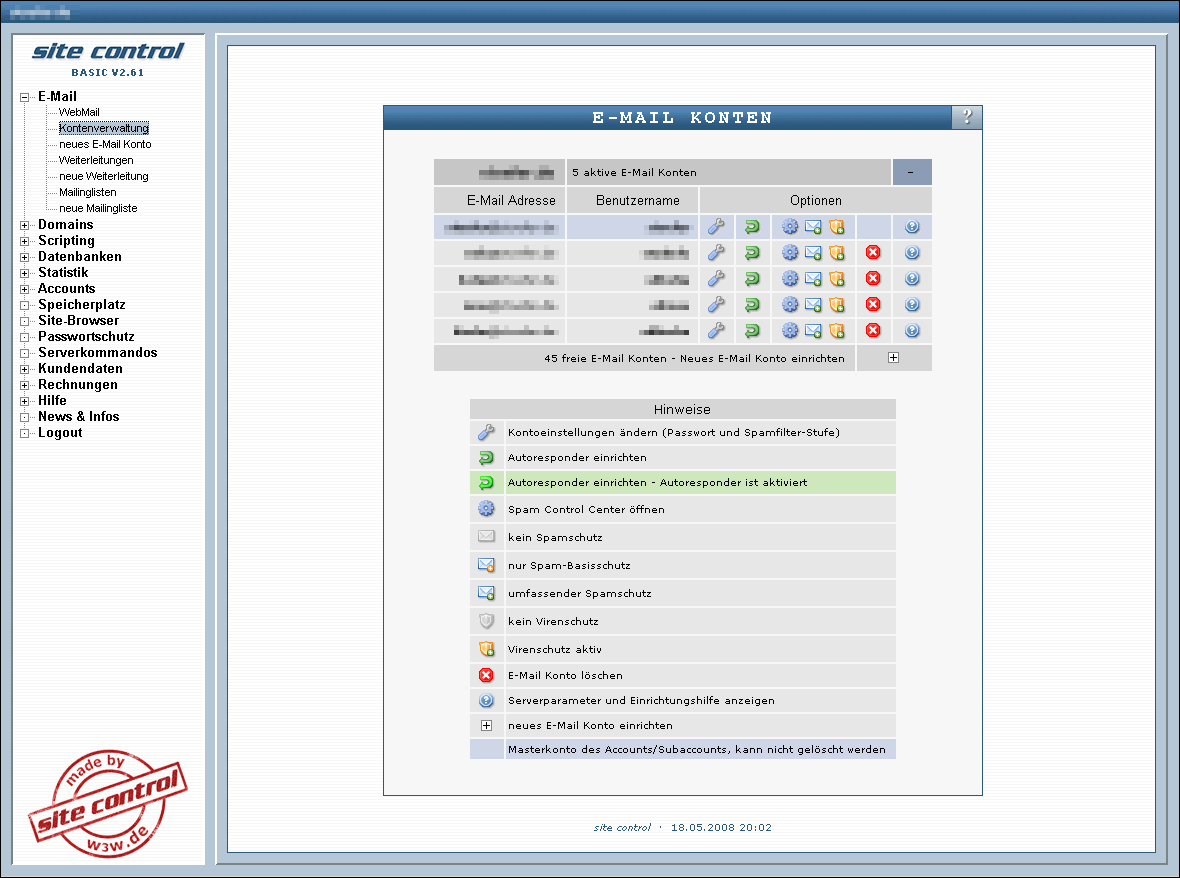Open Passwortschutz in the sidebar

(x=87, y=336)
